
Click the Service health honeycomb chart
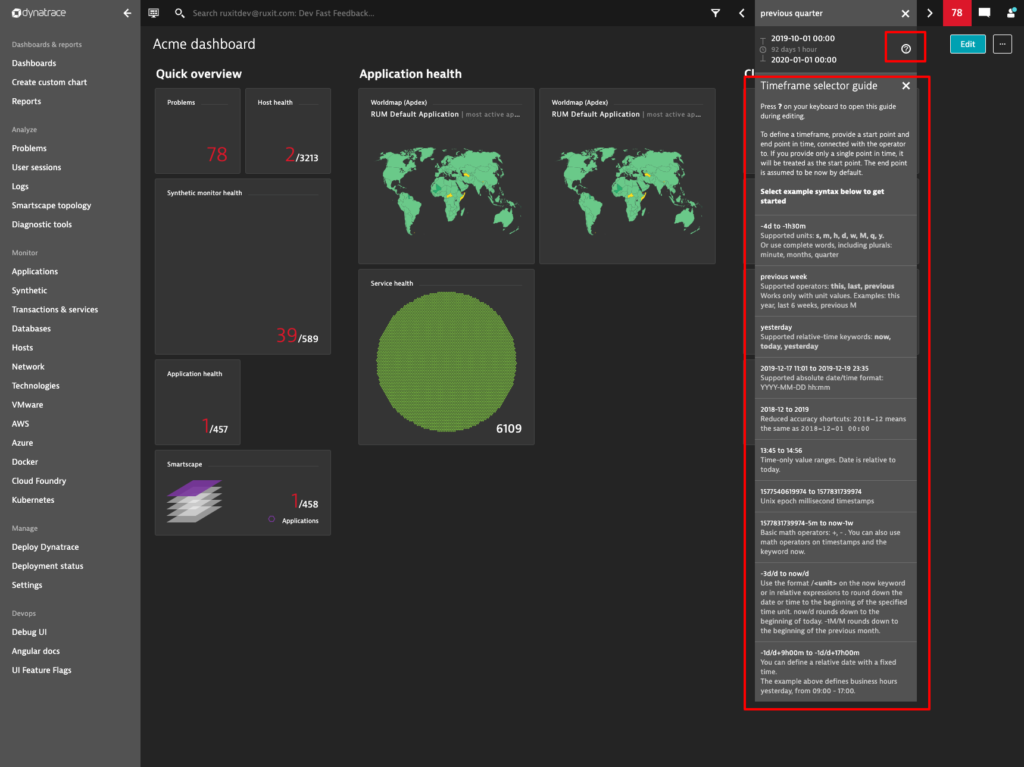coord(447,361)
